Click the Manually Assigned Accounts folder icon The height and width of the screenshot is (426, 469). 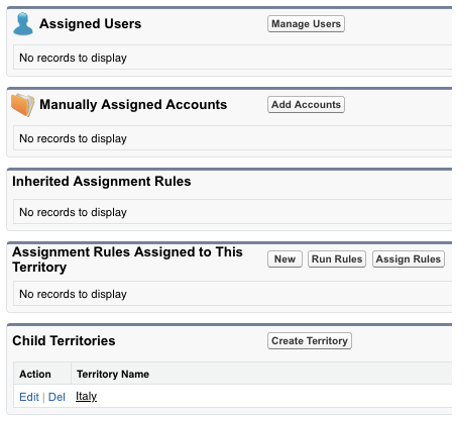(x=23, y=105)
